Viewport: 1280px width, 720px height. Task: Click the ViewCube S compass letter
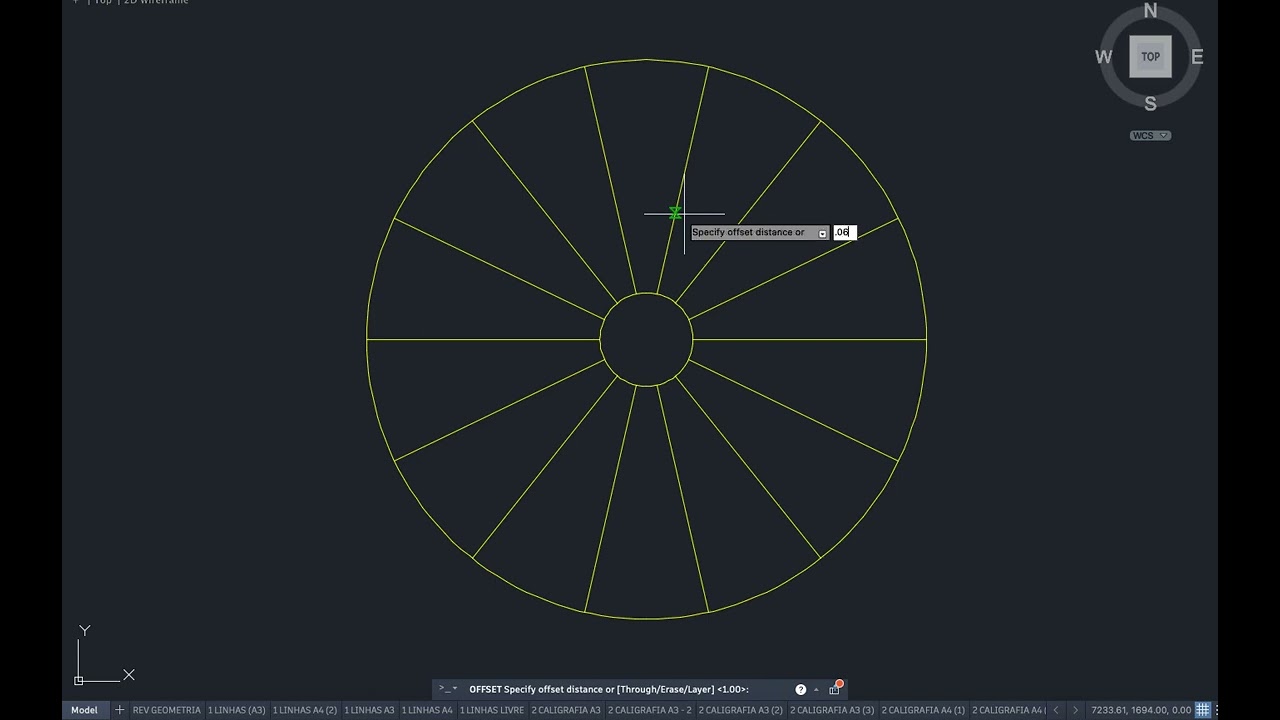click(x=1150, y=103)
